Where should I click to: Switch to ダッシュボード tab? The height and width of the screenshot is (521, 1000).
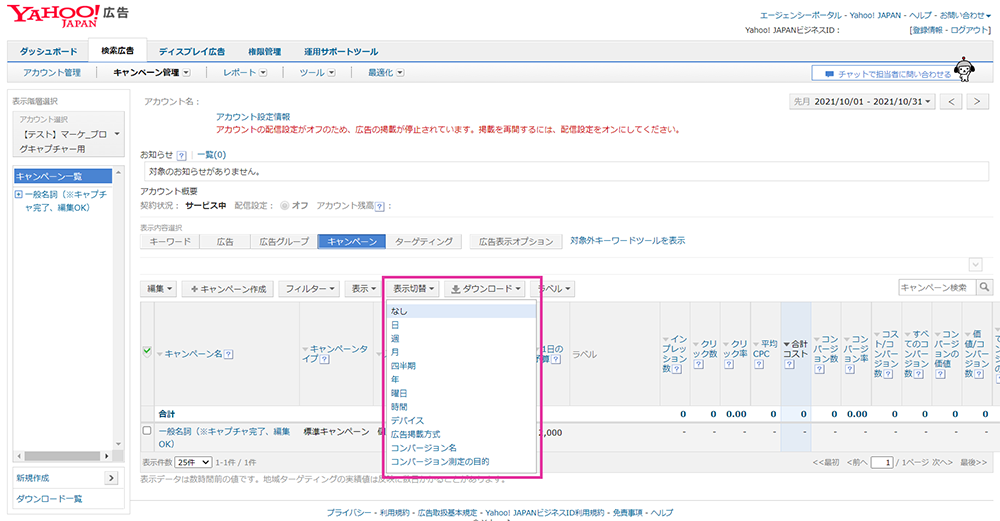(x=48, y=51)
